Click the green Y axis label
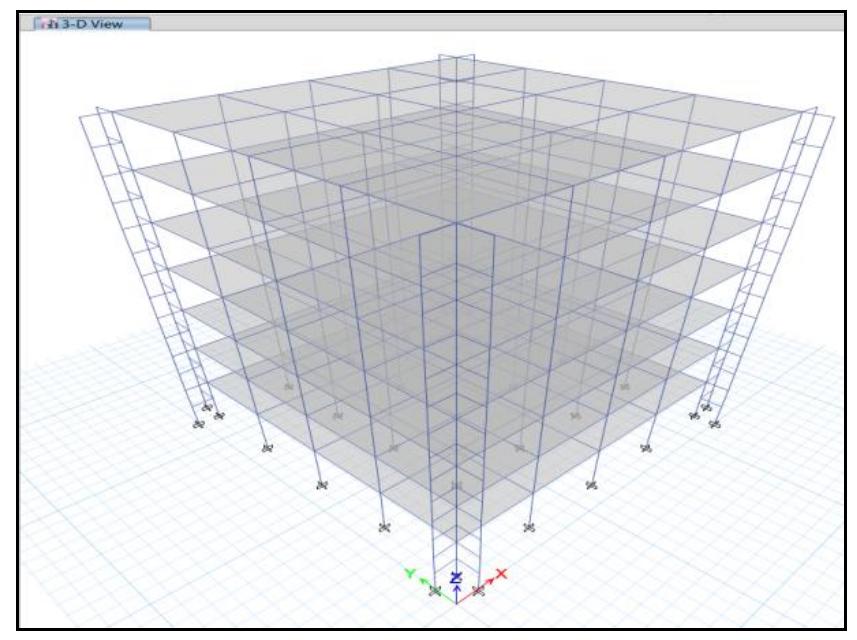Screen dimensions: 857x640 click(410, 574)
